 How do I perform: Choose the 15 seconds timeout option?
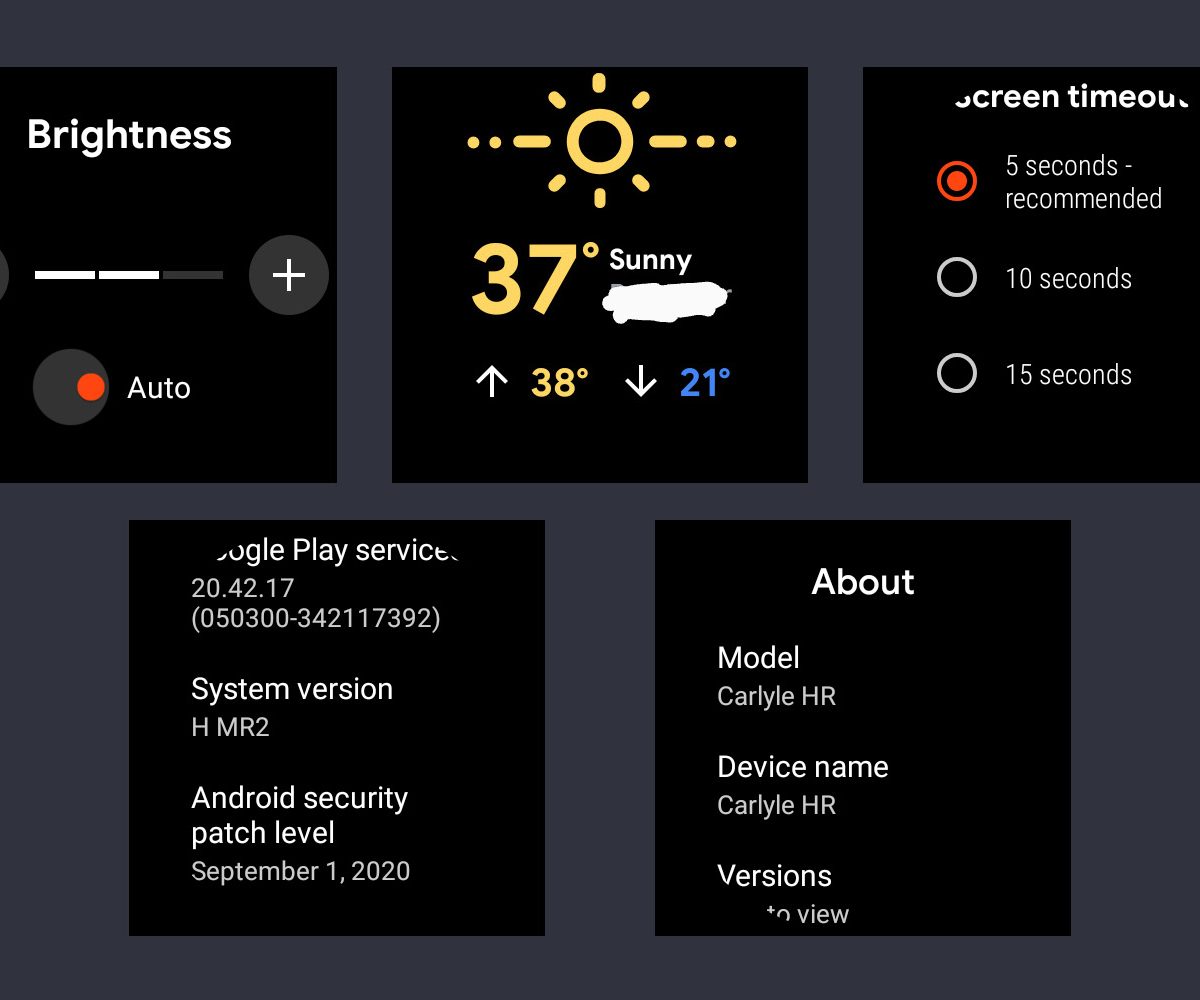(x=957, y=374)
